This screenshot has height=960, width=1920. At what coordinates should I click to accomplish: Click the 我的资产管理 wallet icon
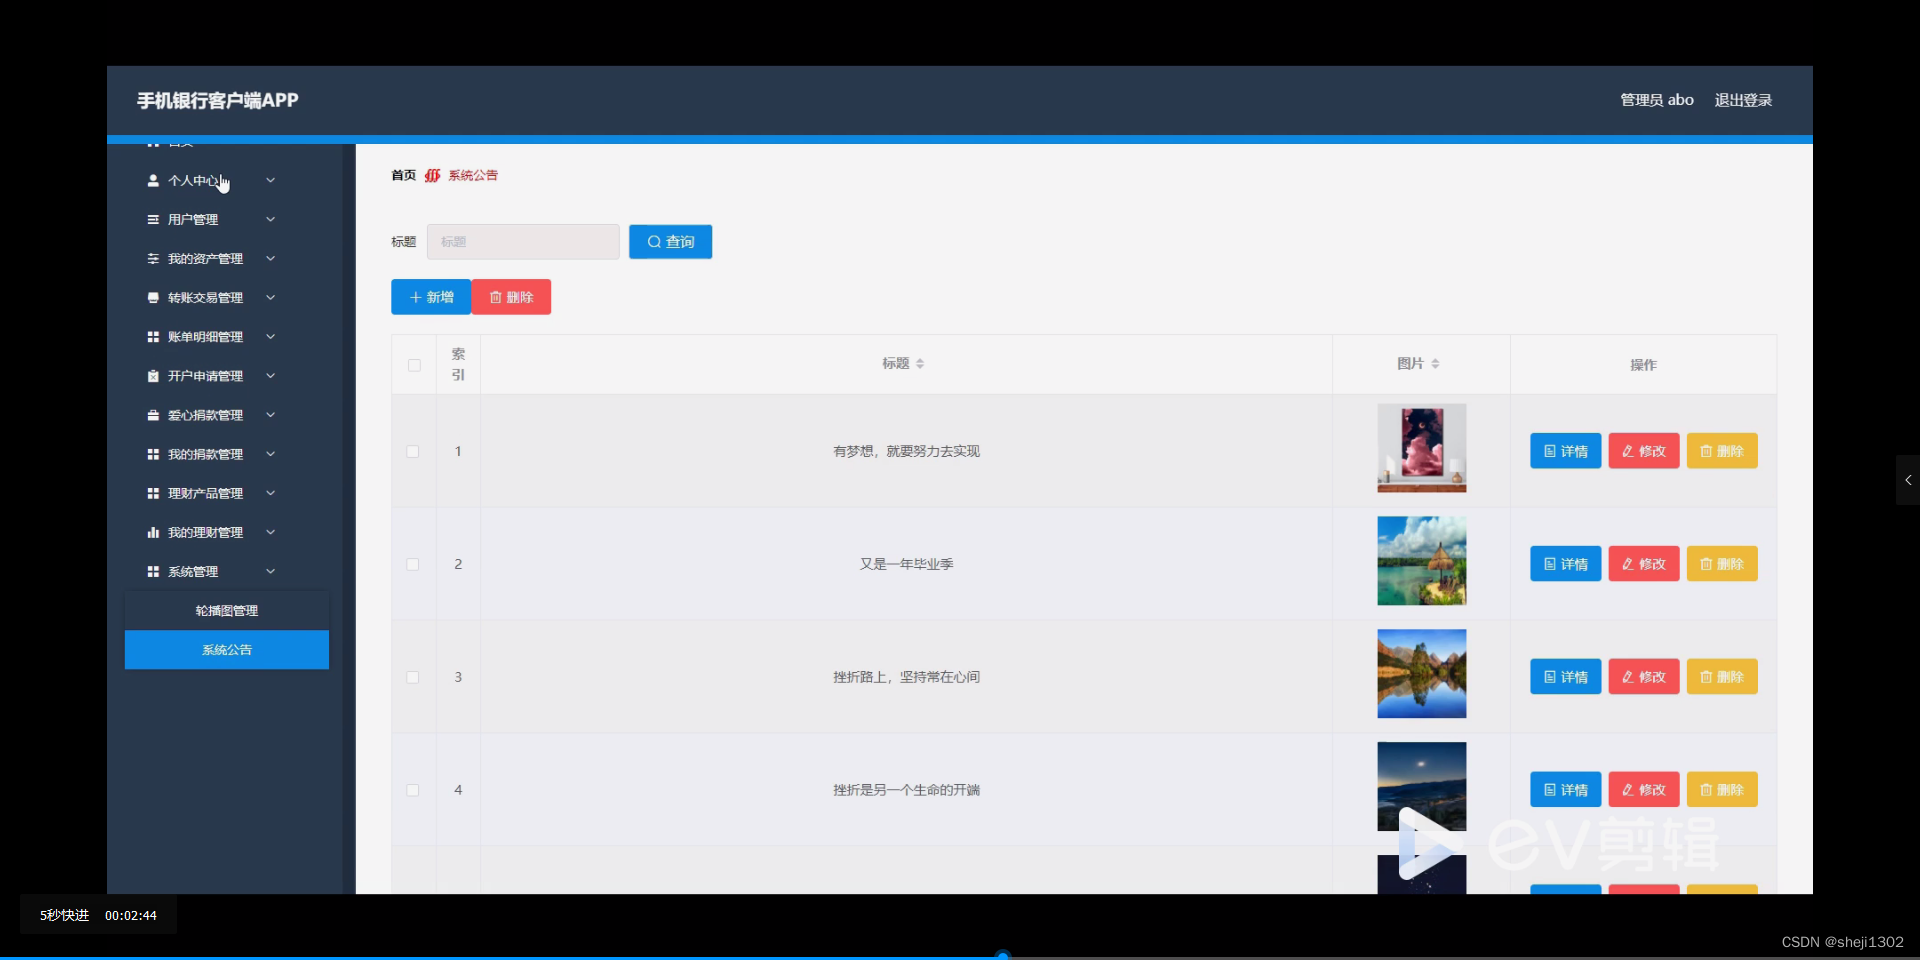pos(152,258)
